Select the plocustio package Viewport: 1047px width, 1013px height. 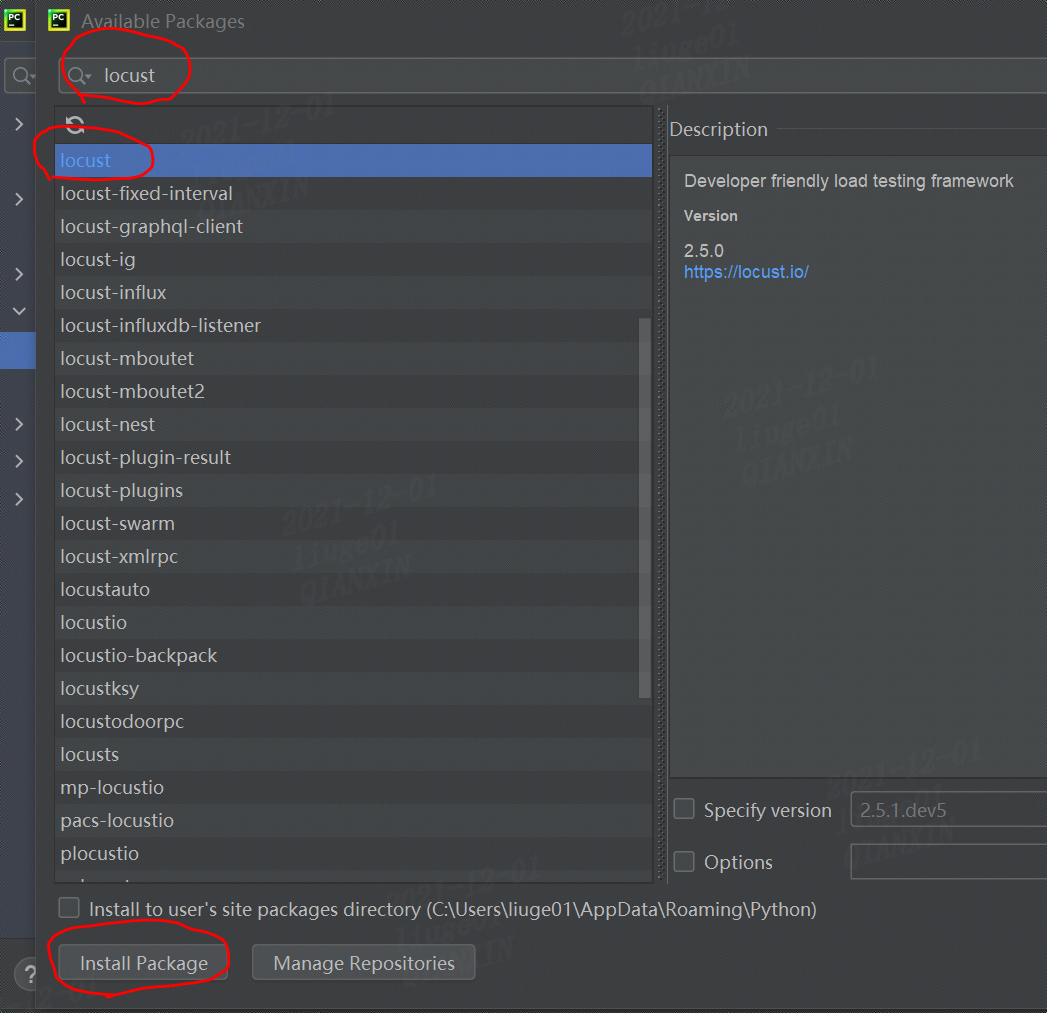click(353, 853)
